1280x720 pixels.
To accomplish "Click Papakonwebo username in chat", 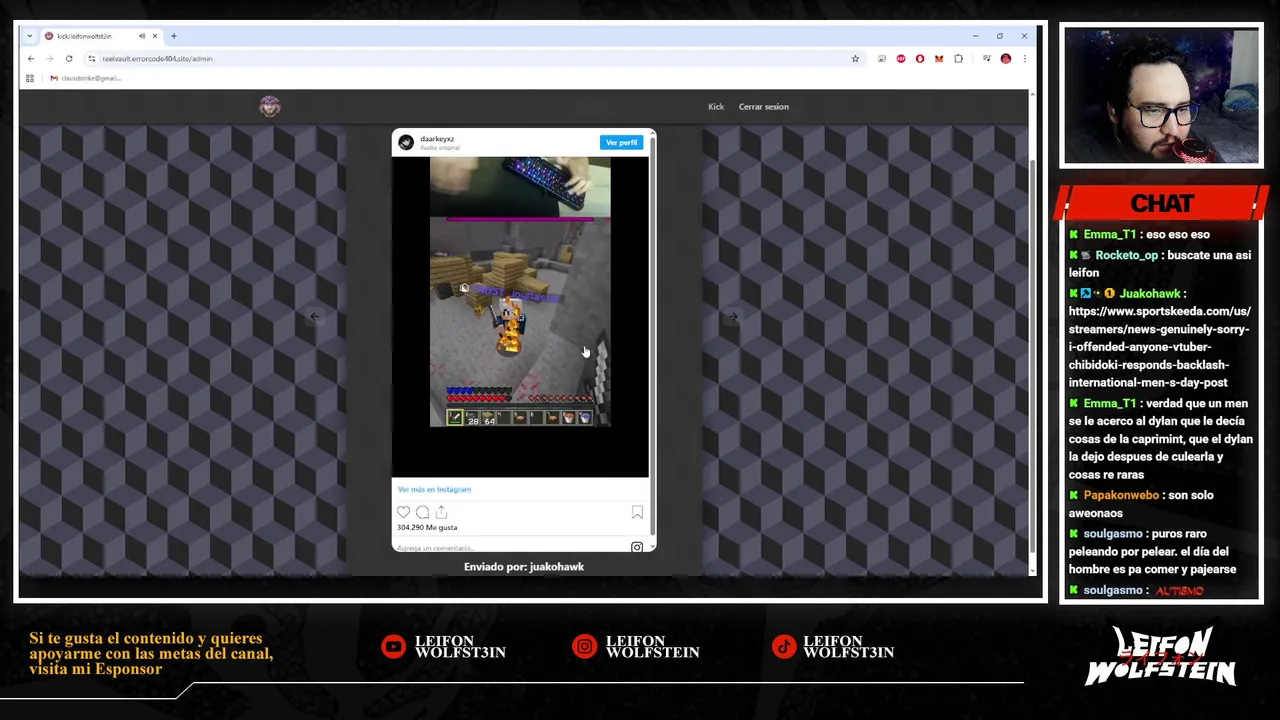I will [x=1121, y=496].
